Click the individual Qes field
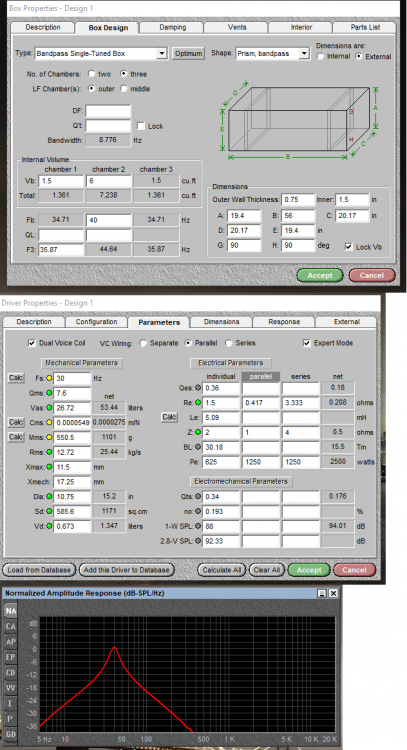Viewport: 407px width, 750px height. 221,388
